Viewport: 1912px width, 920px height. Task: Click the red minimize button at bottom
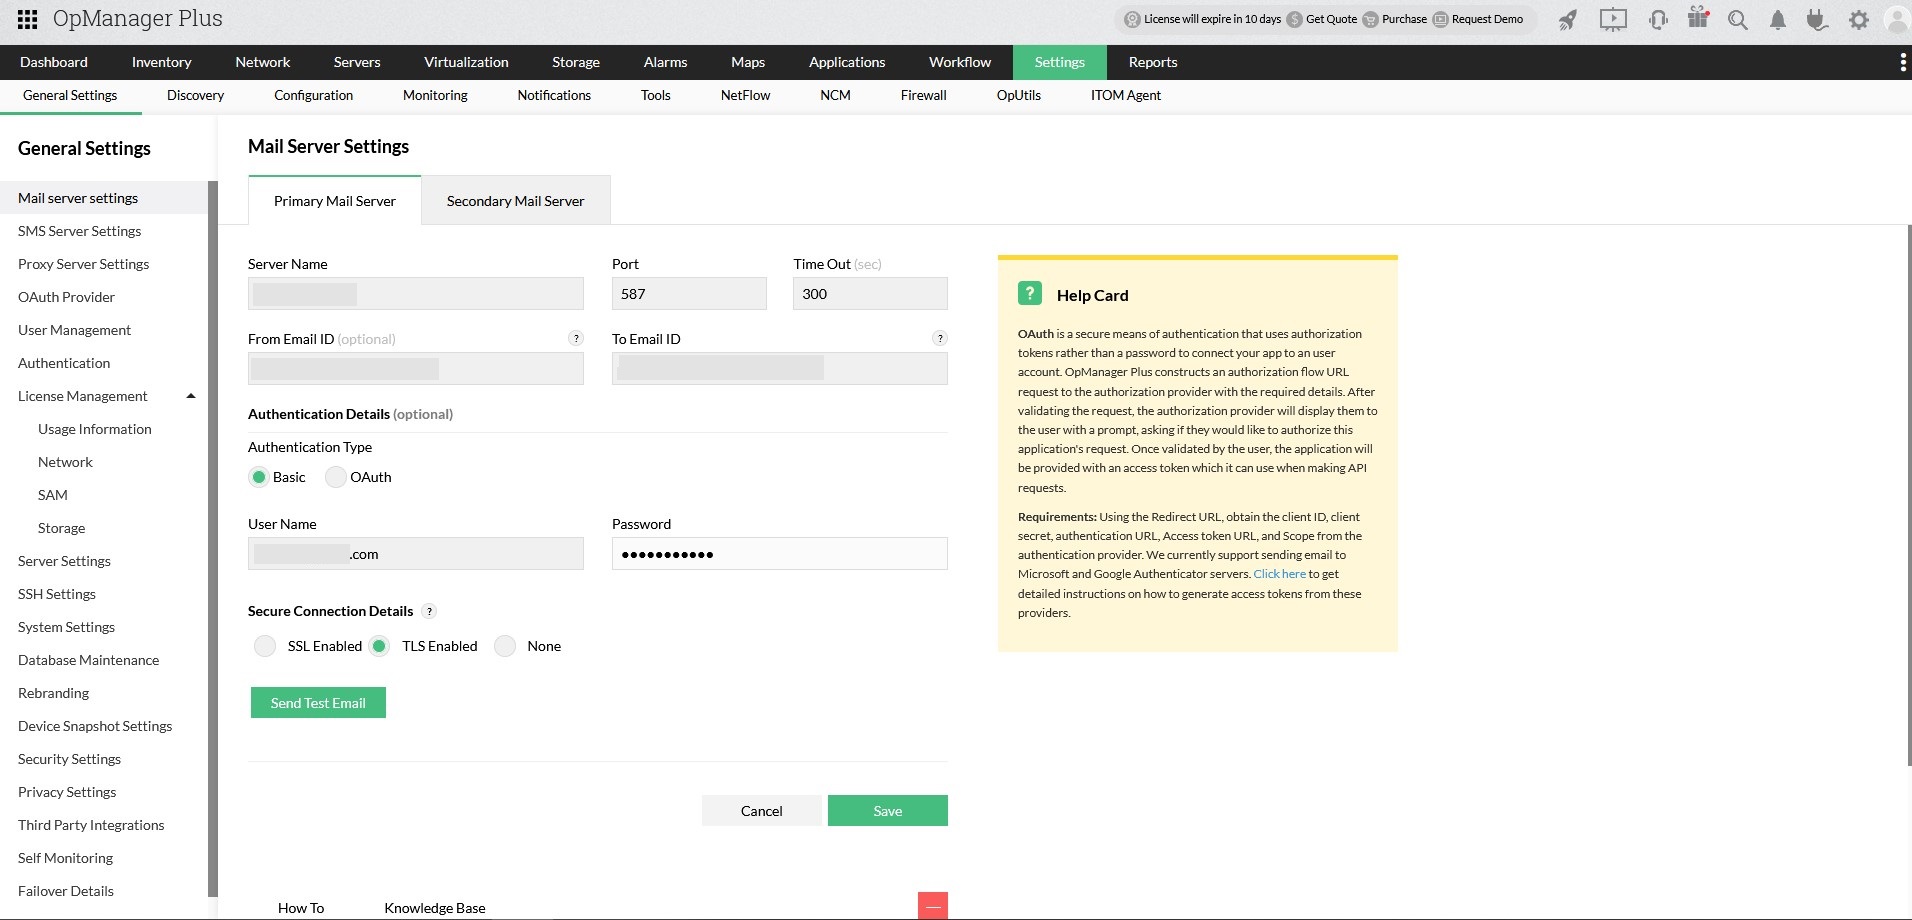(x=933, y=906)
